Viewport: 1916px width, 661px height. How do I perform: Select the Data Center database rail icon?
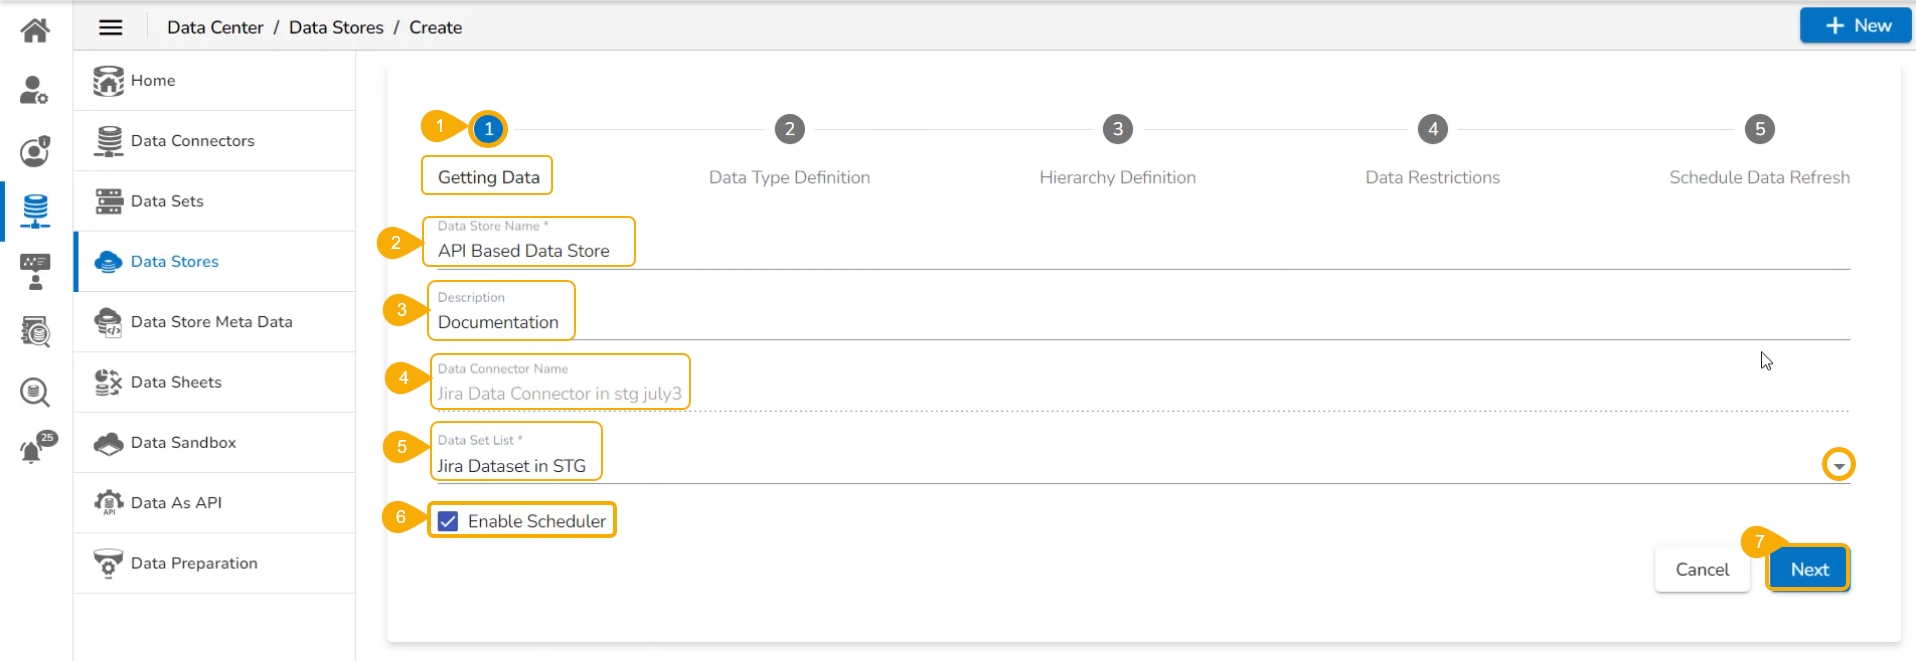pyautogui.click(x=35, y=211)
